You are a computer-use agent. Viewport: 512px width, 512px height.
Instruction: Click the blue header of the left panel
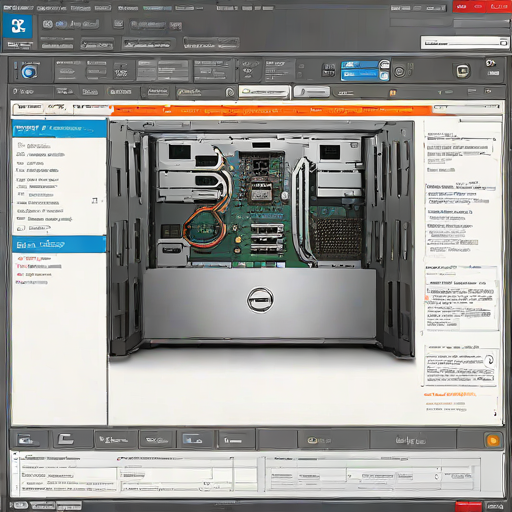point(59,128)
